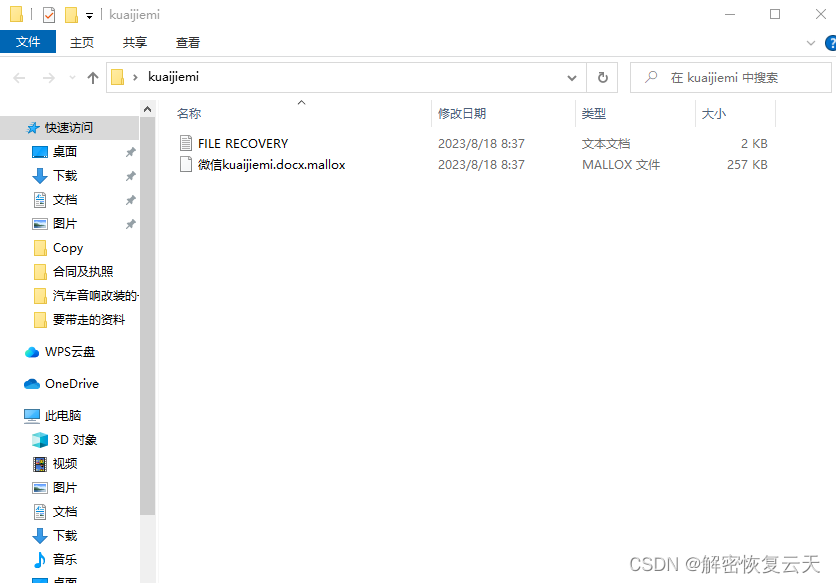Select 此电脑 in the sidebar
Image resolution: width=836 pixels, height=583 pixels.
[62, 415]
